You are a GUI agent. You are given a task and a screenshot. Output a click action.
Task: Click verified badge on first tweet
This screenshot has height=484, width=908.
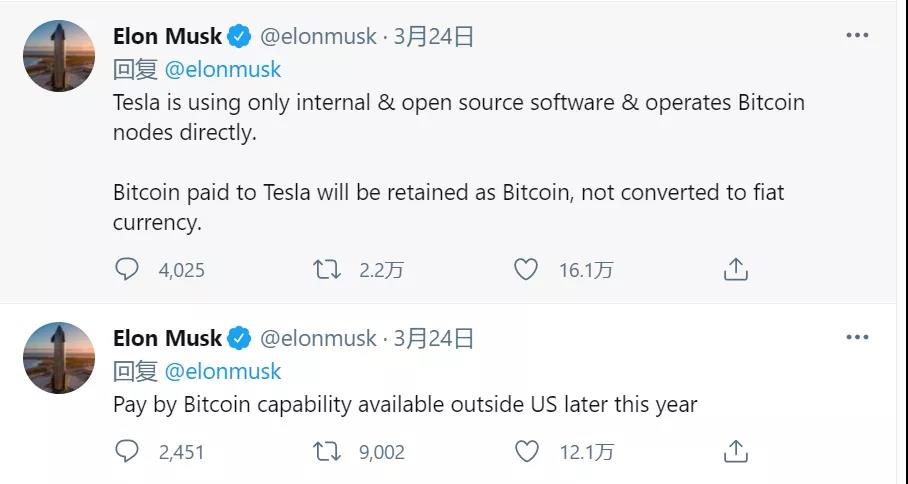(239, 36)
